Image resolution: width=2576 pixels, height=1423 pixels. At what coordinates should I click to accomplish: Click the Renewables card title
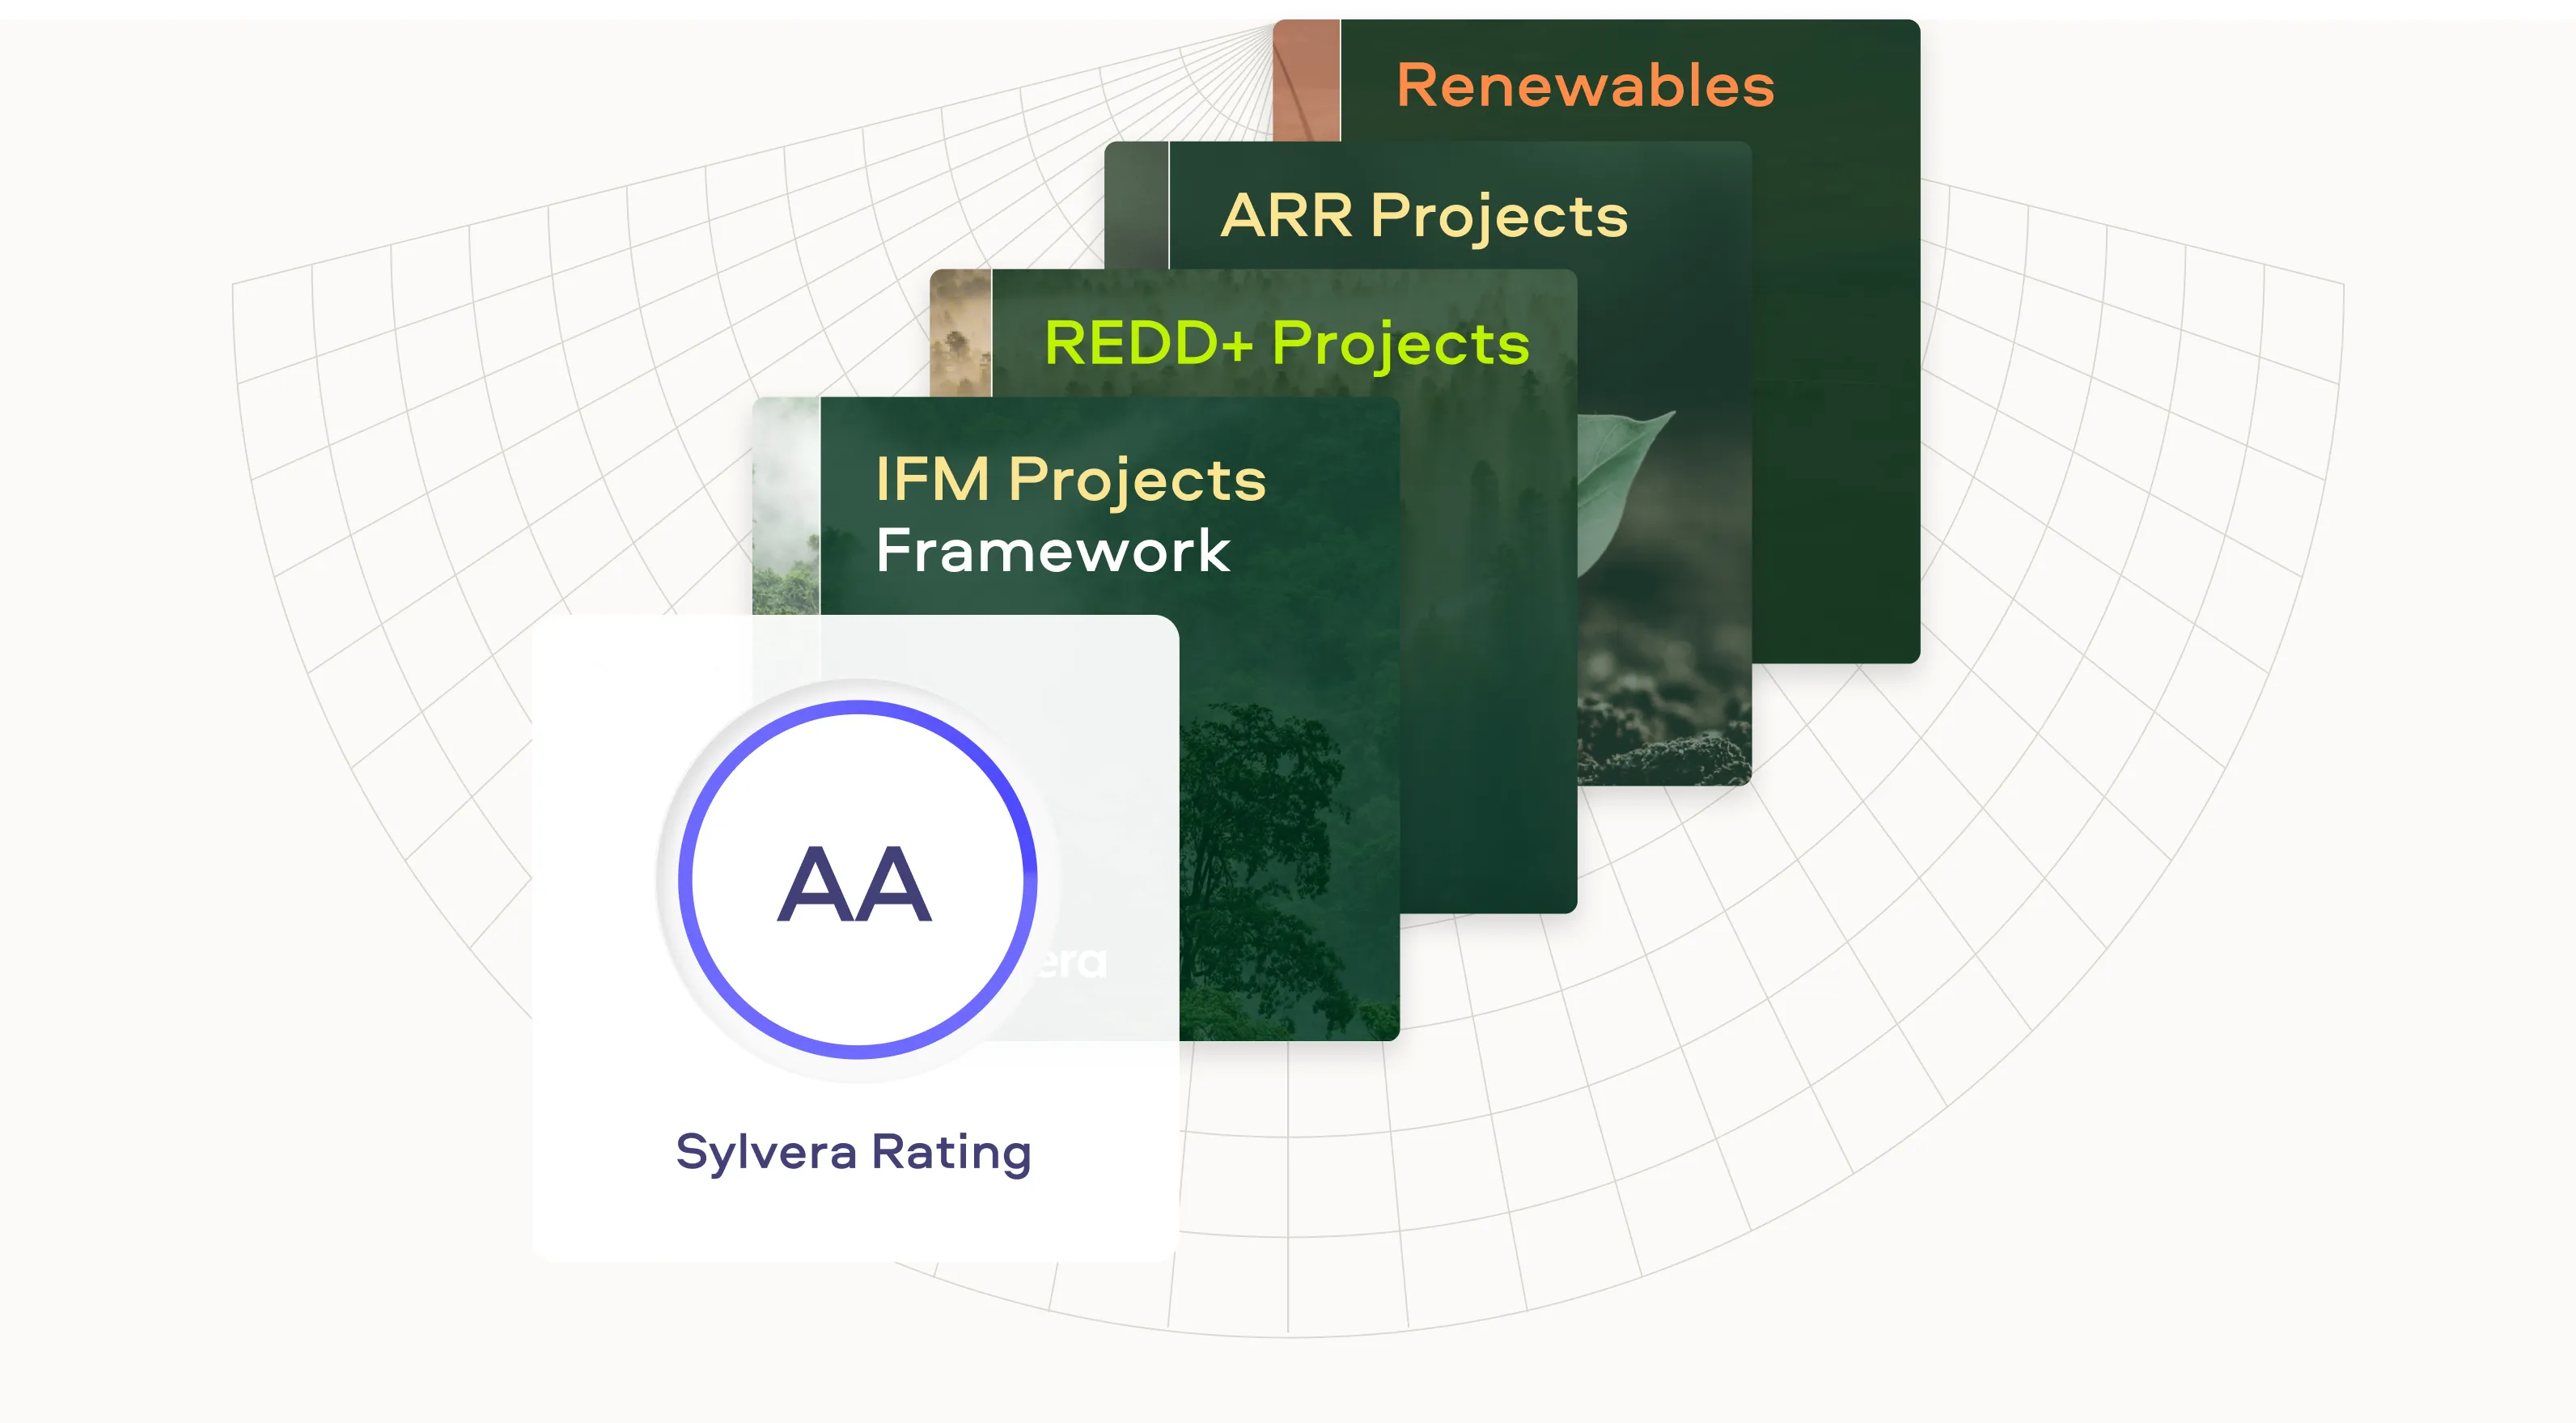click(1585, 86)
